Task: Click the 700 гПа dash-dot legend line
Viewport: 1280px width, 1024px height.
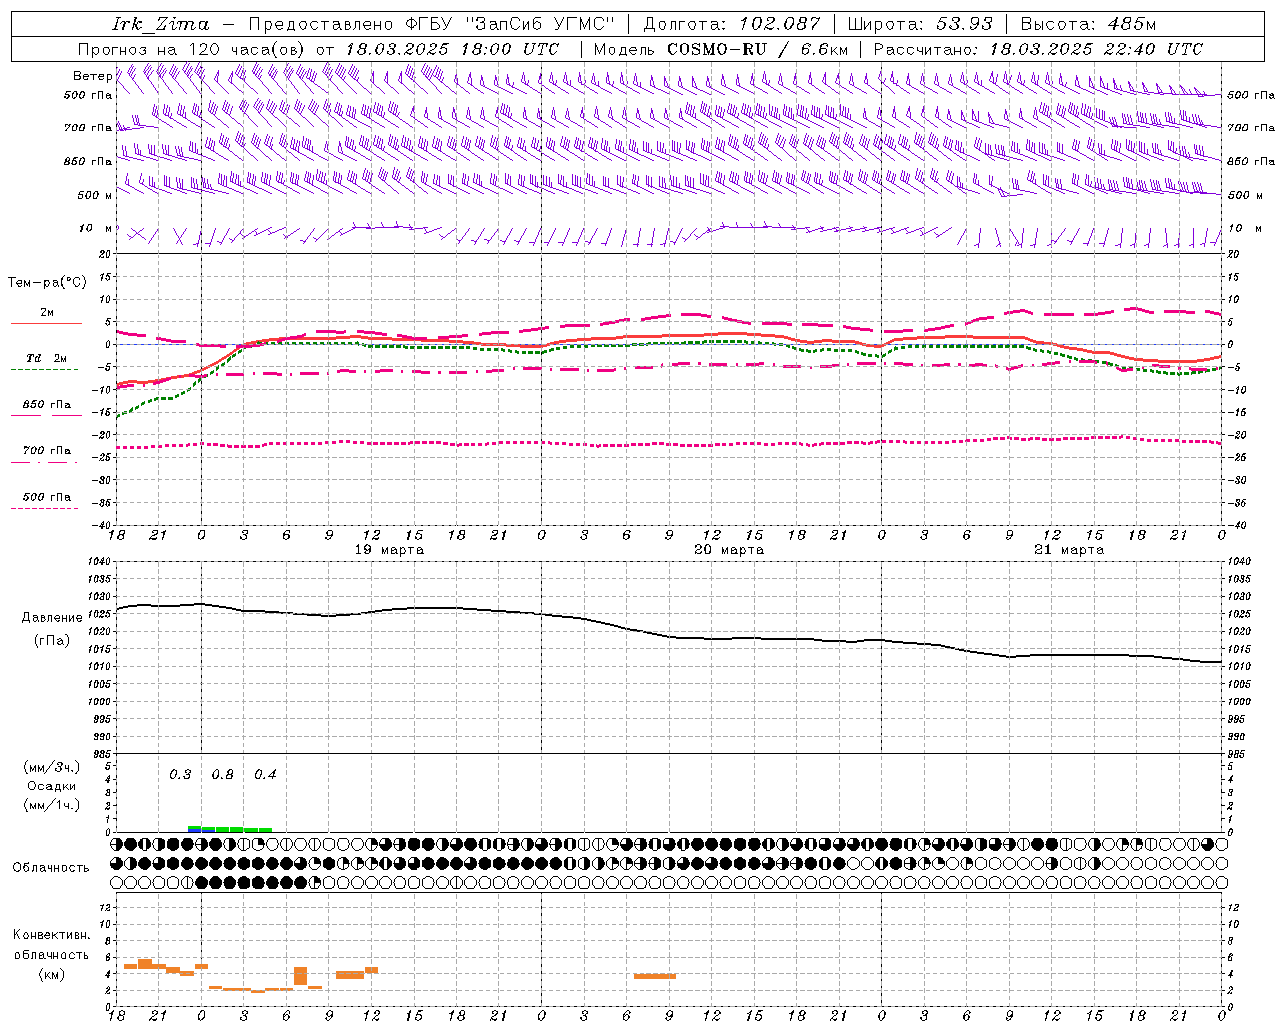Action: pyautogui.click(x=44, y=462)
